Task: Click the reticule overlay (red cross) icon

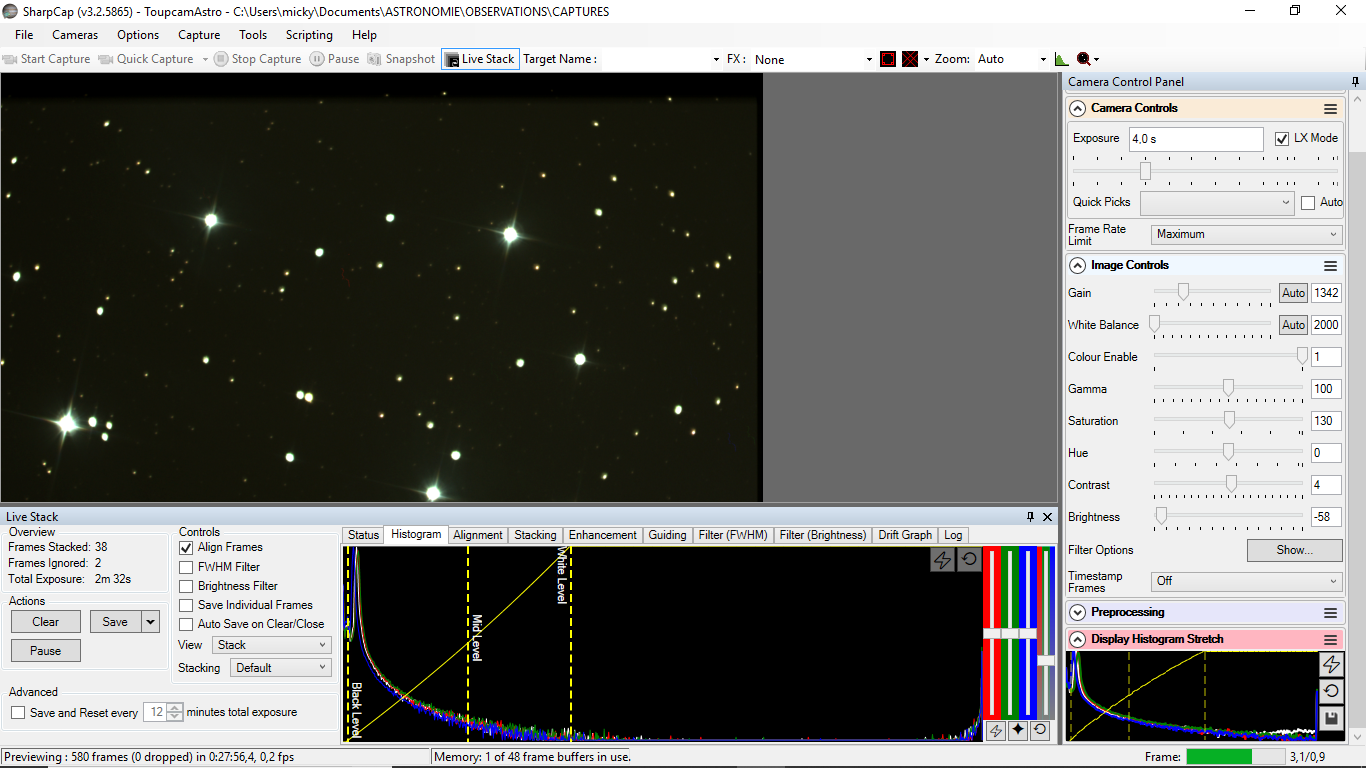Action: (910, 59)
